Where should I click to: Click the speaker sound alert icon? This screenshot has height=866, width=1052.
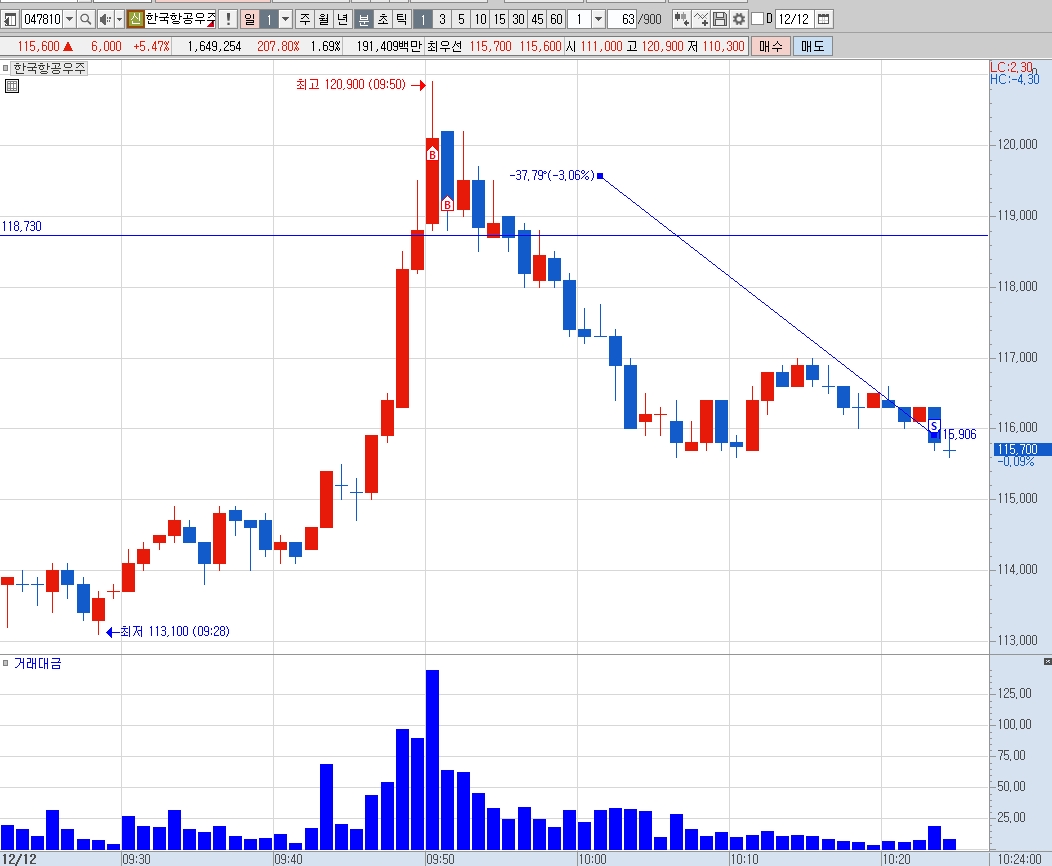pos(105,19)
